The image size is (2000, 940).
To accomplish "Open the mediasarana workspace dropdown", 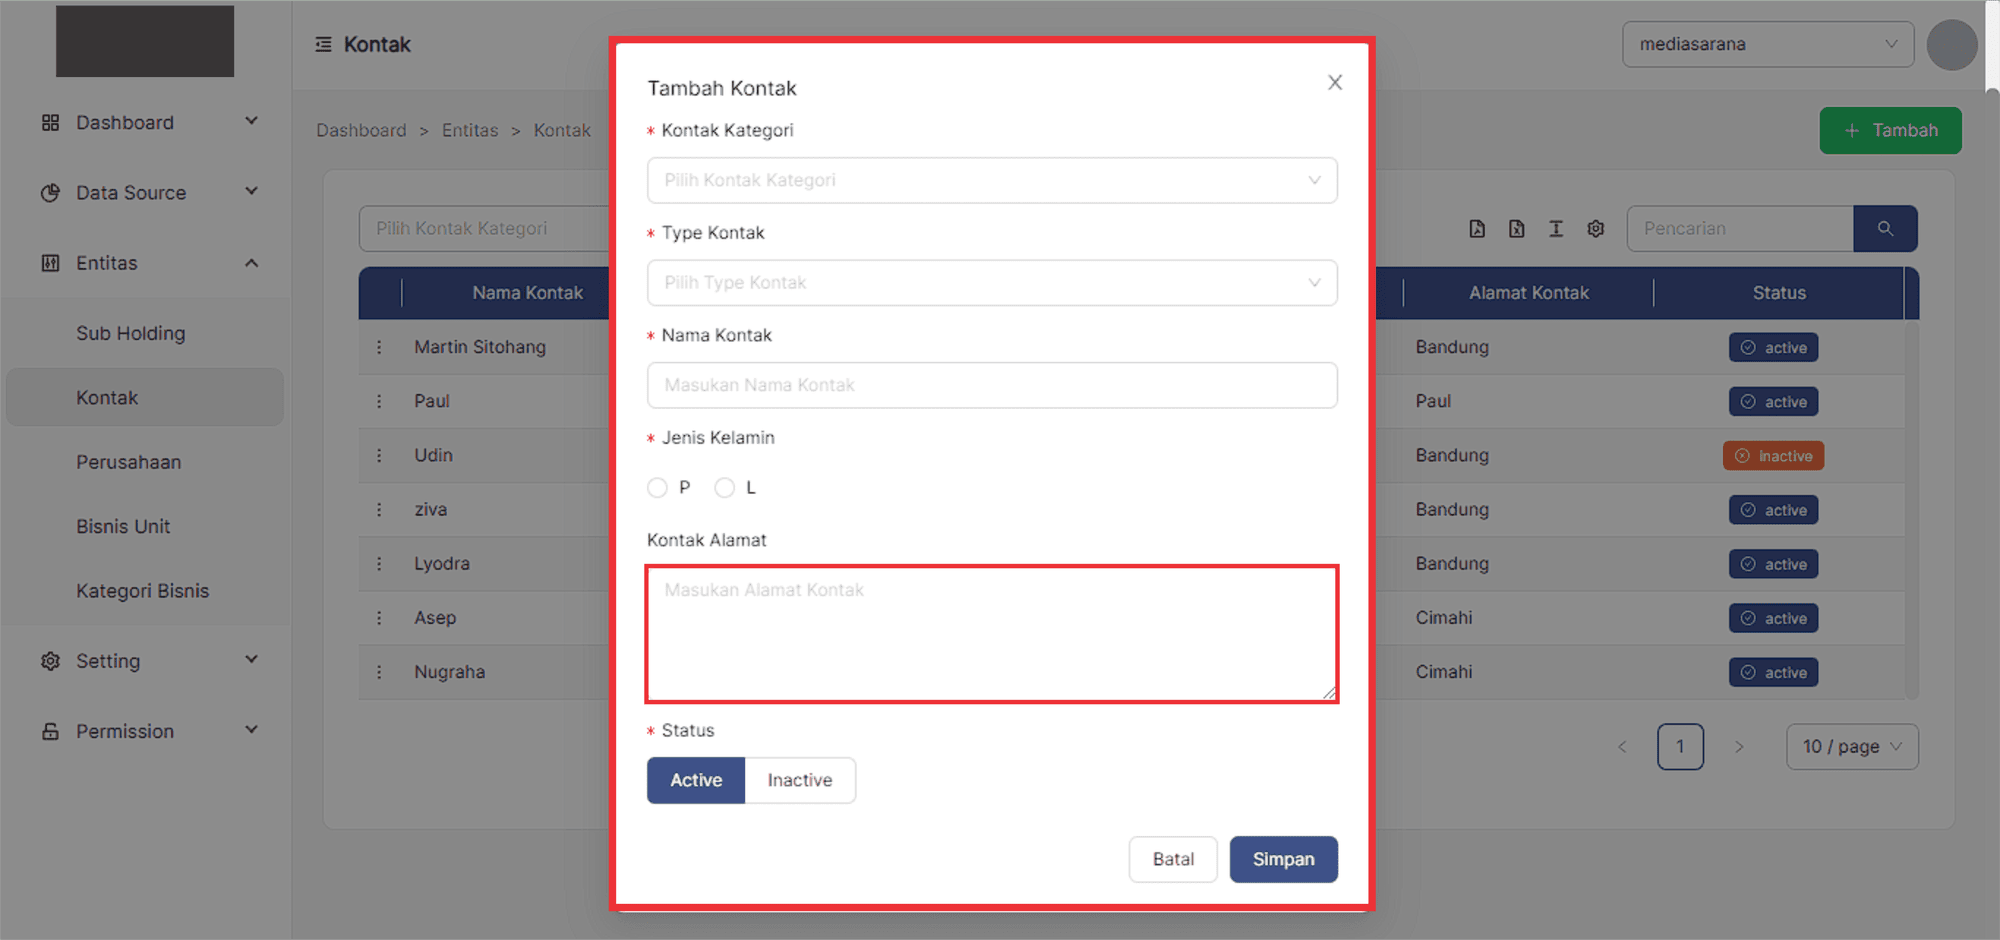I will [1766, 44].
